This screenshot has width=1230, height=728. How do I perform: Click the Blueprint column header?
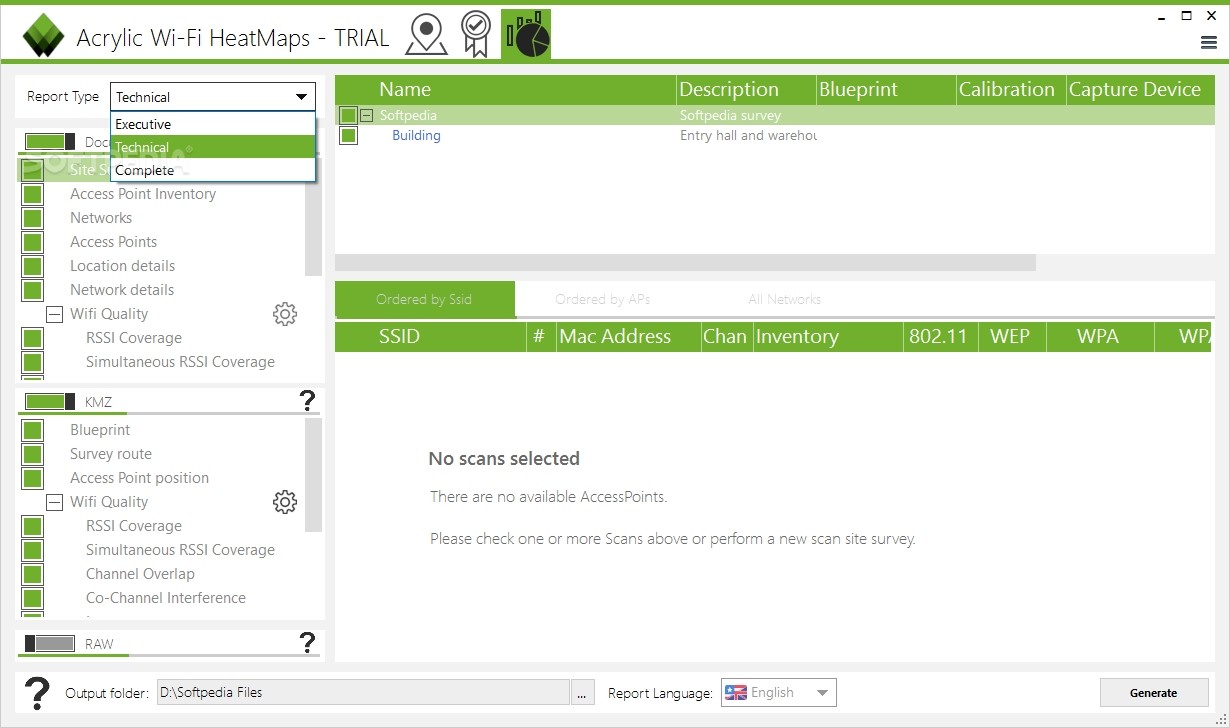coord(887,90)
